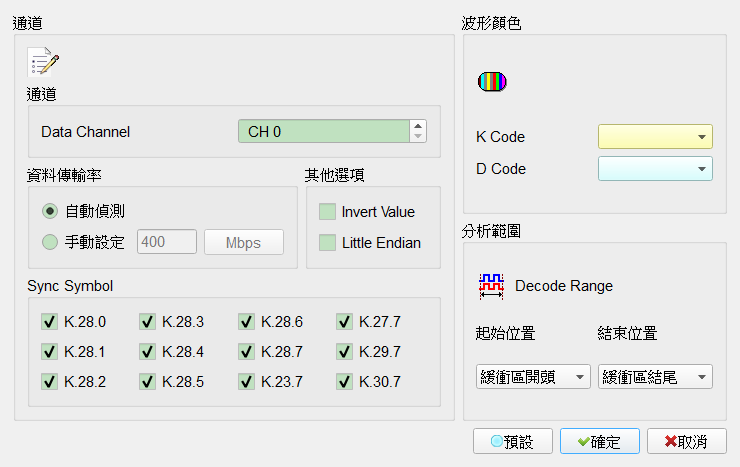740x467 pixels.
Task: Click the 400 data rate input field
Action: point(167,242)
